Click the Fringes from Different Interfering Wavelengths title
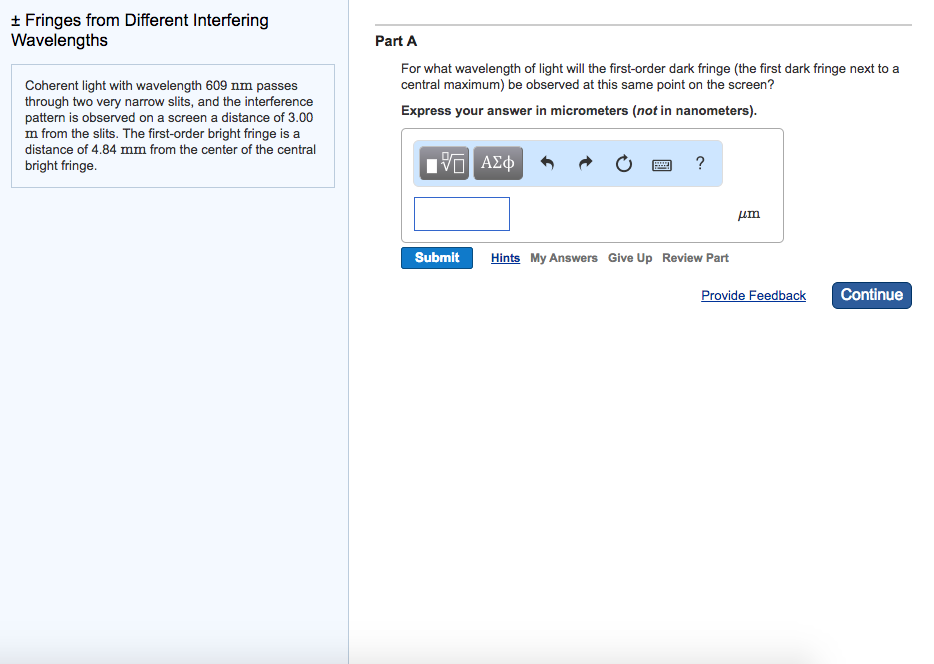The width and height of the screenshot is (934, 664). pos(140,30)
